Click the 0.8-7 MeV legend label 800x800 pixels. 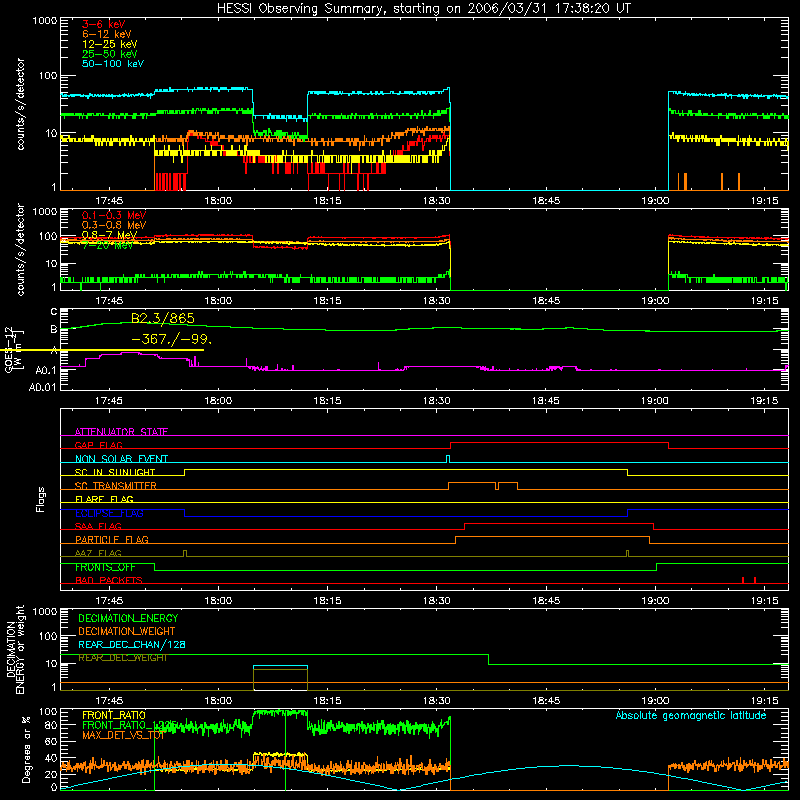pos(109,235)
